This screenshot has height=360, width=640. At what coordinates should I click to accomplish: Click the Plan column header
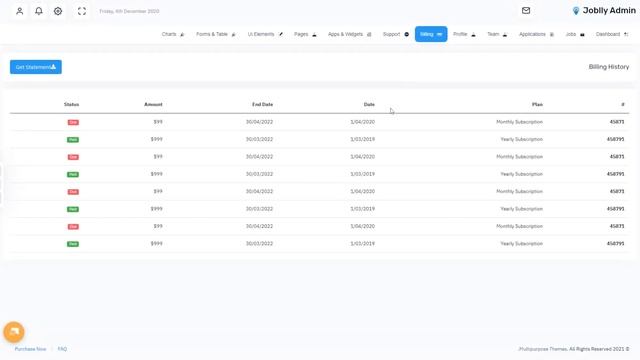537,104
